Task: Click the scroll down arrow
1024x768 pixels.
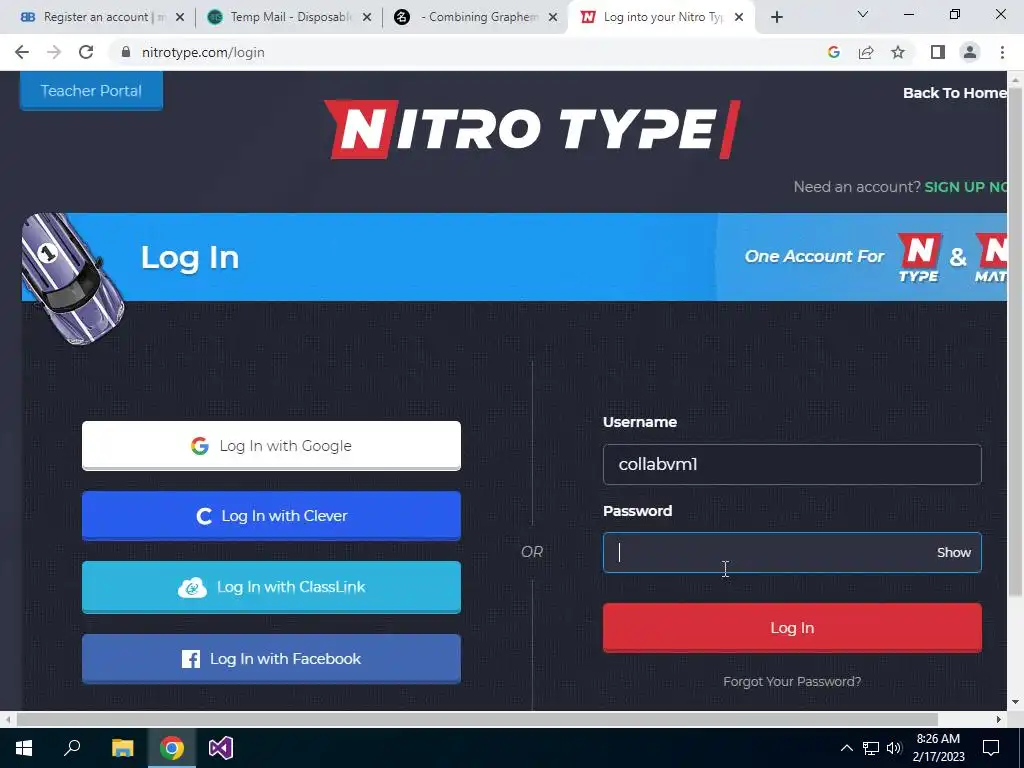Action: [1014, 703]
